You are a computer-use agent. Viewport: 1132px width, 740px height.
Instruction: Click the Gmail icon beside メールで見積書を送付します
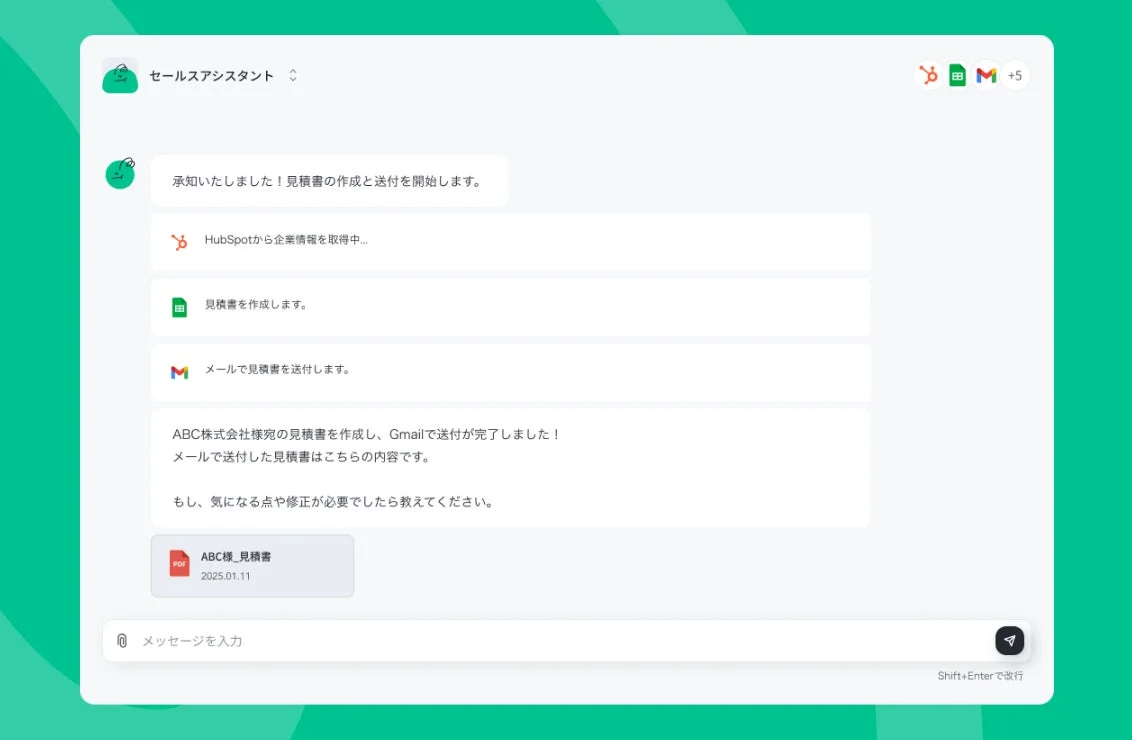pos(180,372)
